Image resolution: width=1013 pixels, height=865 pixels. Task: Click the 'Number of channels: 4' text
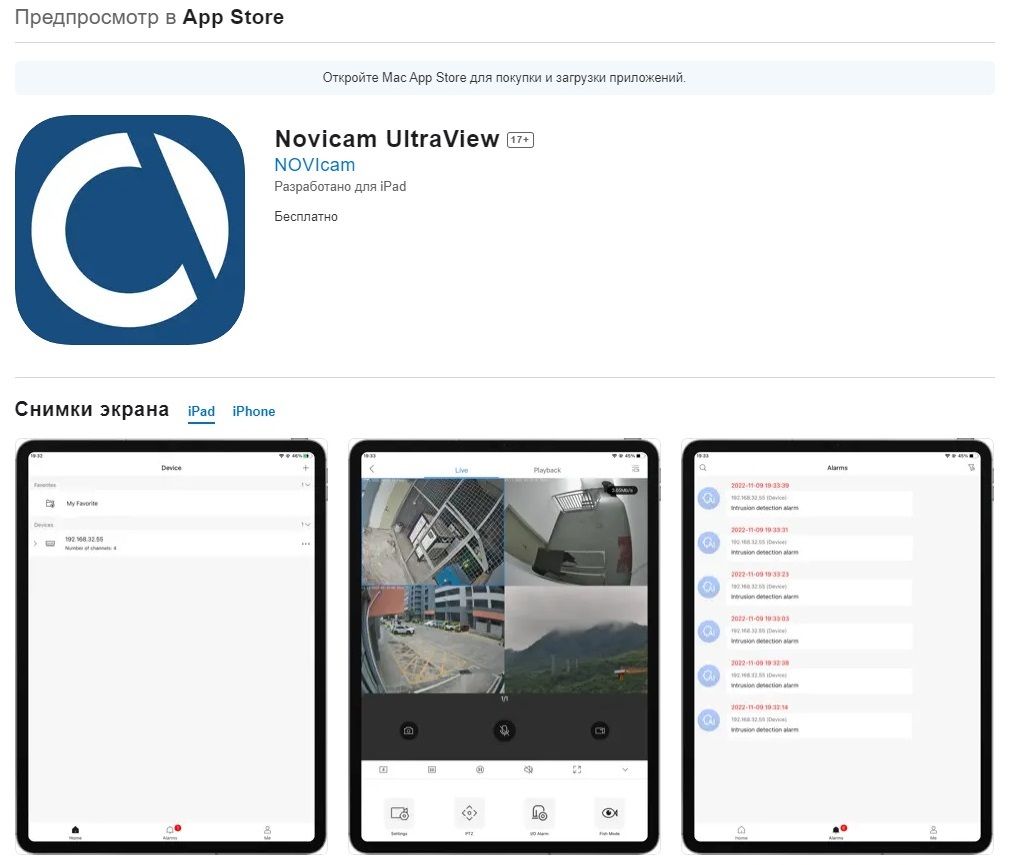90,548
